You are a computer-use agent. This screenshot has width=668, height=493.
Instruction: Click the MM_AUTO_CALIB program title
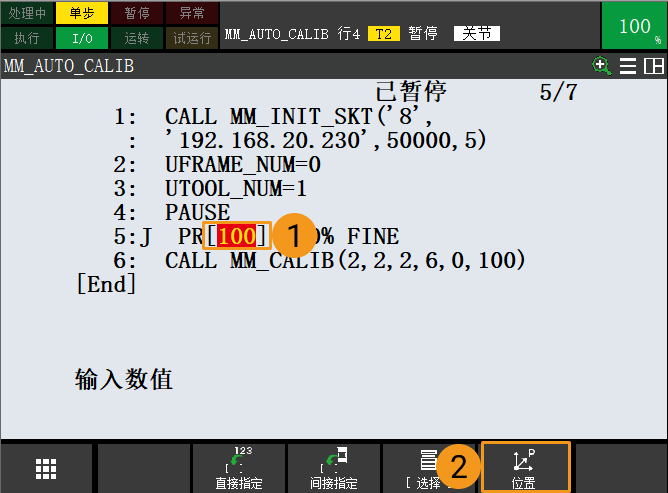tap(69, 66)
